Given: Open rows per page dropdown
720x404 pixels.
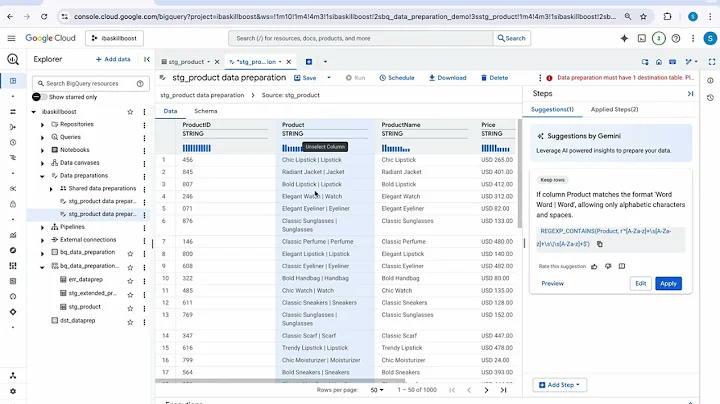Looking at the screenshot, I should coord(377,390).
